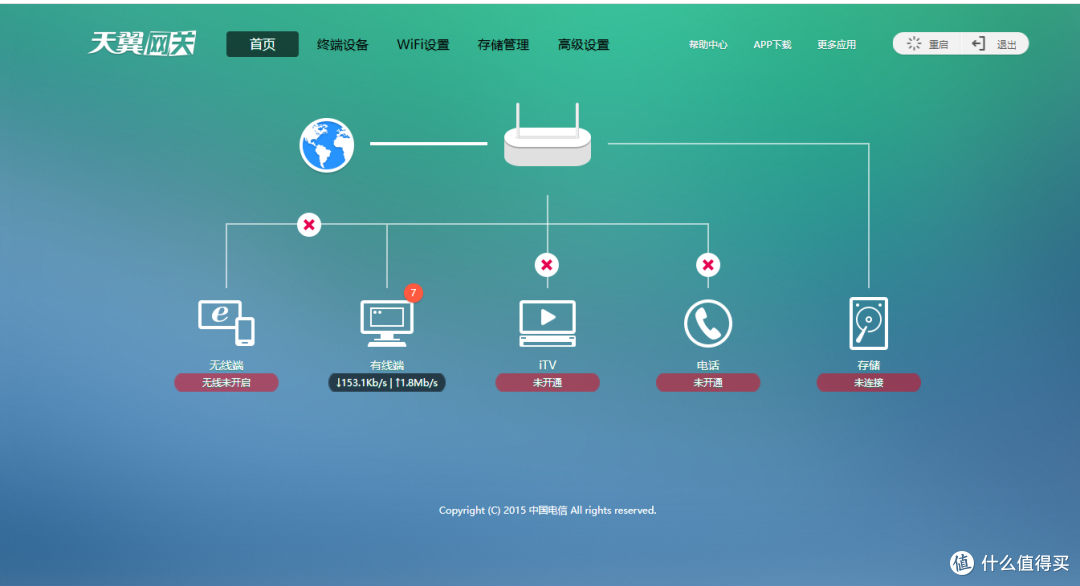This screenshot has height=586, width=1080.
Task: Open the 帮助中心 link
Action: [x=708, y=45]
